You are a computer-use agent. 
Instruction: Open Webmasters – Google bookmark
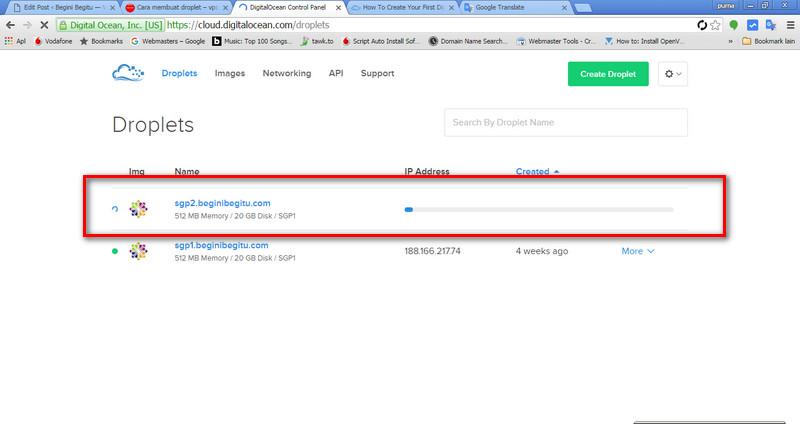(168, 41)
